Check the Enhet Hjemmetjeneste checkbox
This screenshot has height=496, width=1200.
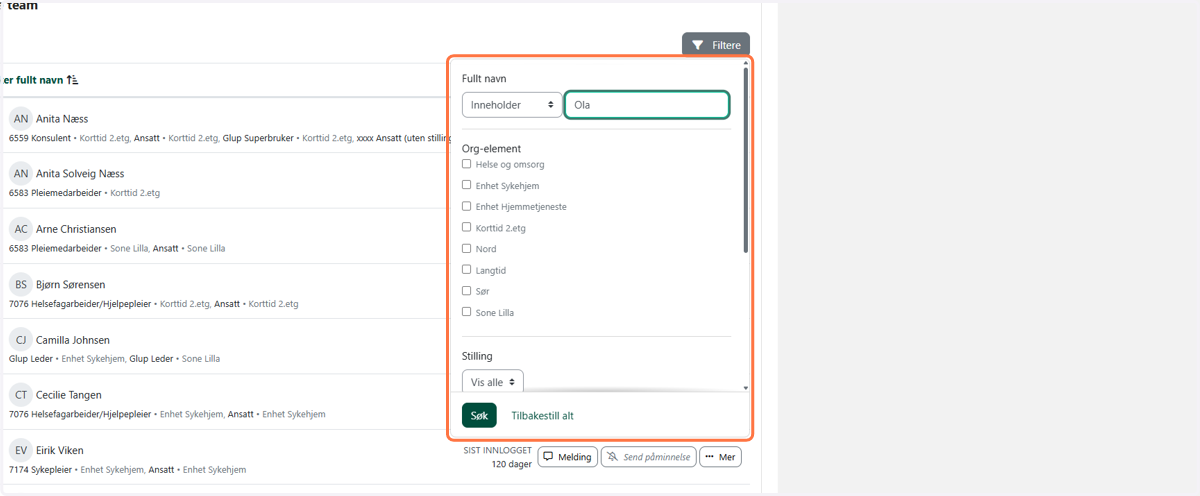(x=466, y=206)
